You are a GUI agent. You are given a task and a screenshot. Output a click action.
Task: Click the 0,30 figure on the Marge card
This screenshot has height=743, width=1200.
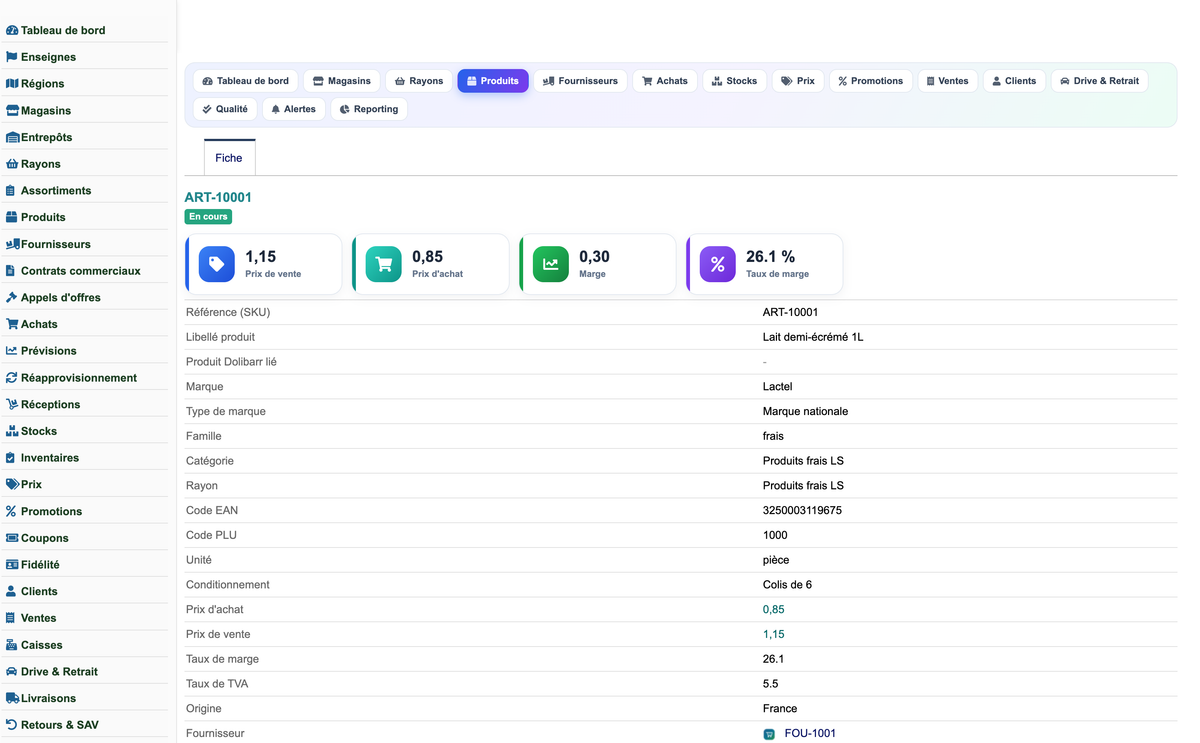(594, 257)
